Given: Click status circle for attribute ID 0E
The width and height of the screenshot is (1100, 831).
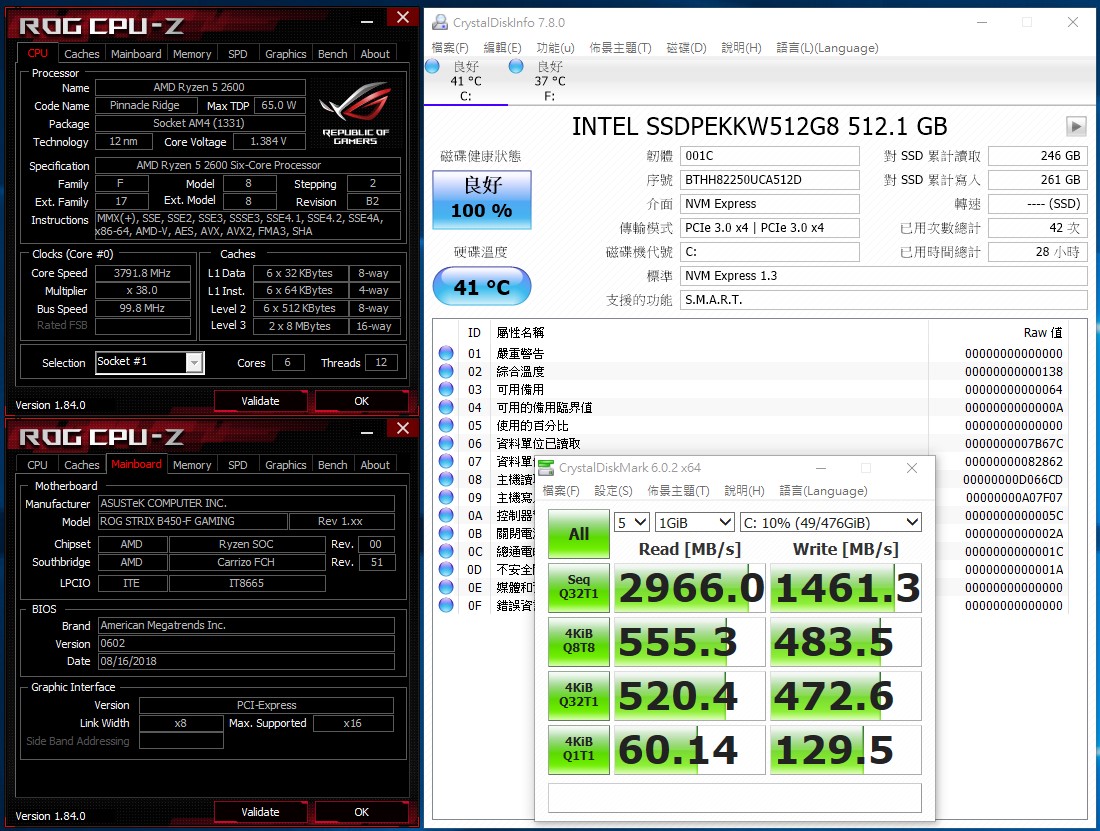Looking at the screenshot, I should click(x=446, y=587).
